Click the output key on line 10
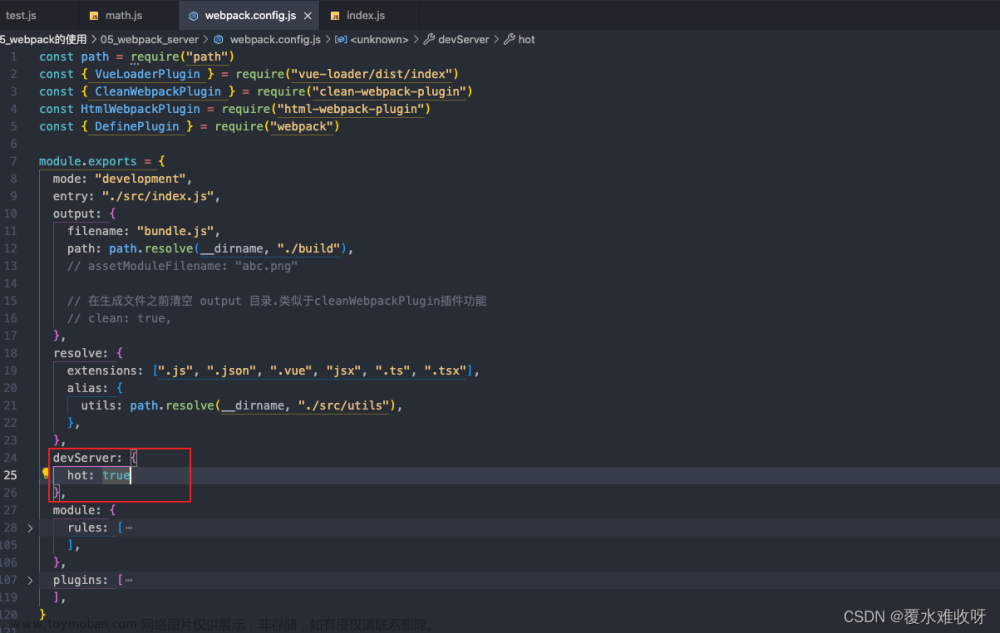This screenshot has width=1000, height=633. click(74, 214)
